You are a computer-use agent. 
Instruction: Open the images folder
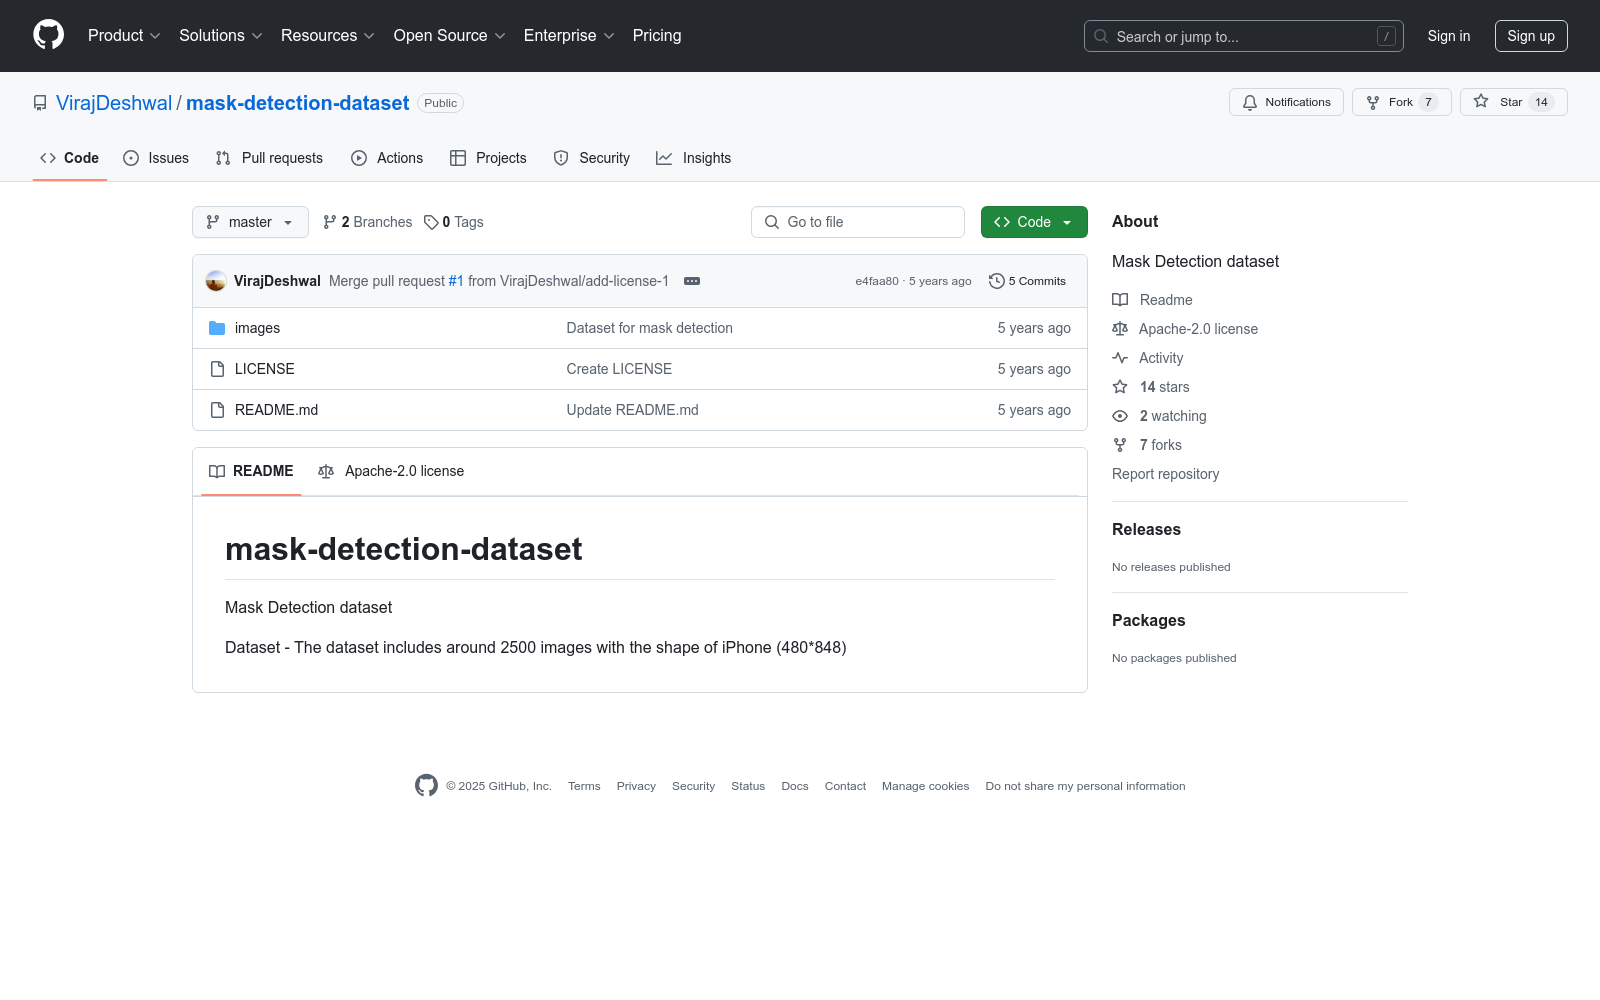click(x=257, y=328)
